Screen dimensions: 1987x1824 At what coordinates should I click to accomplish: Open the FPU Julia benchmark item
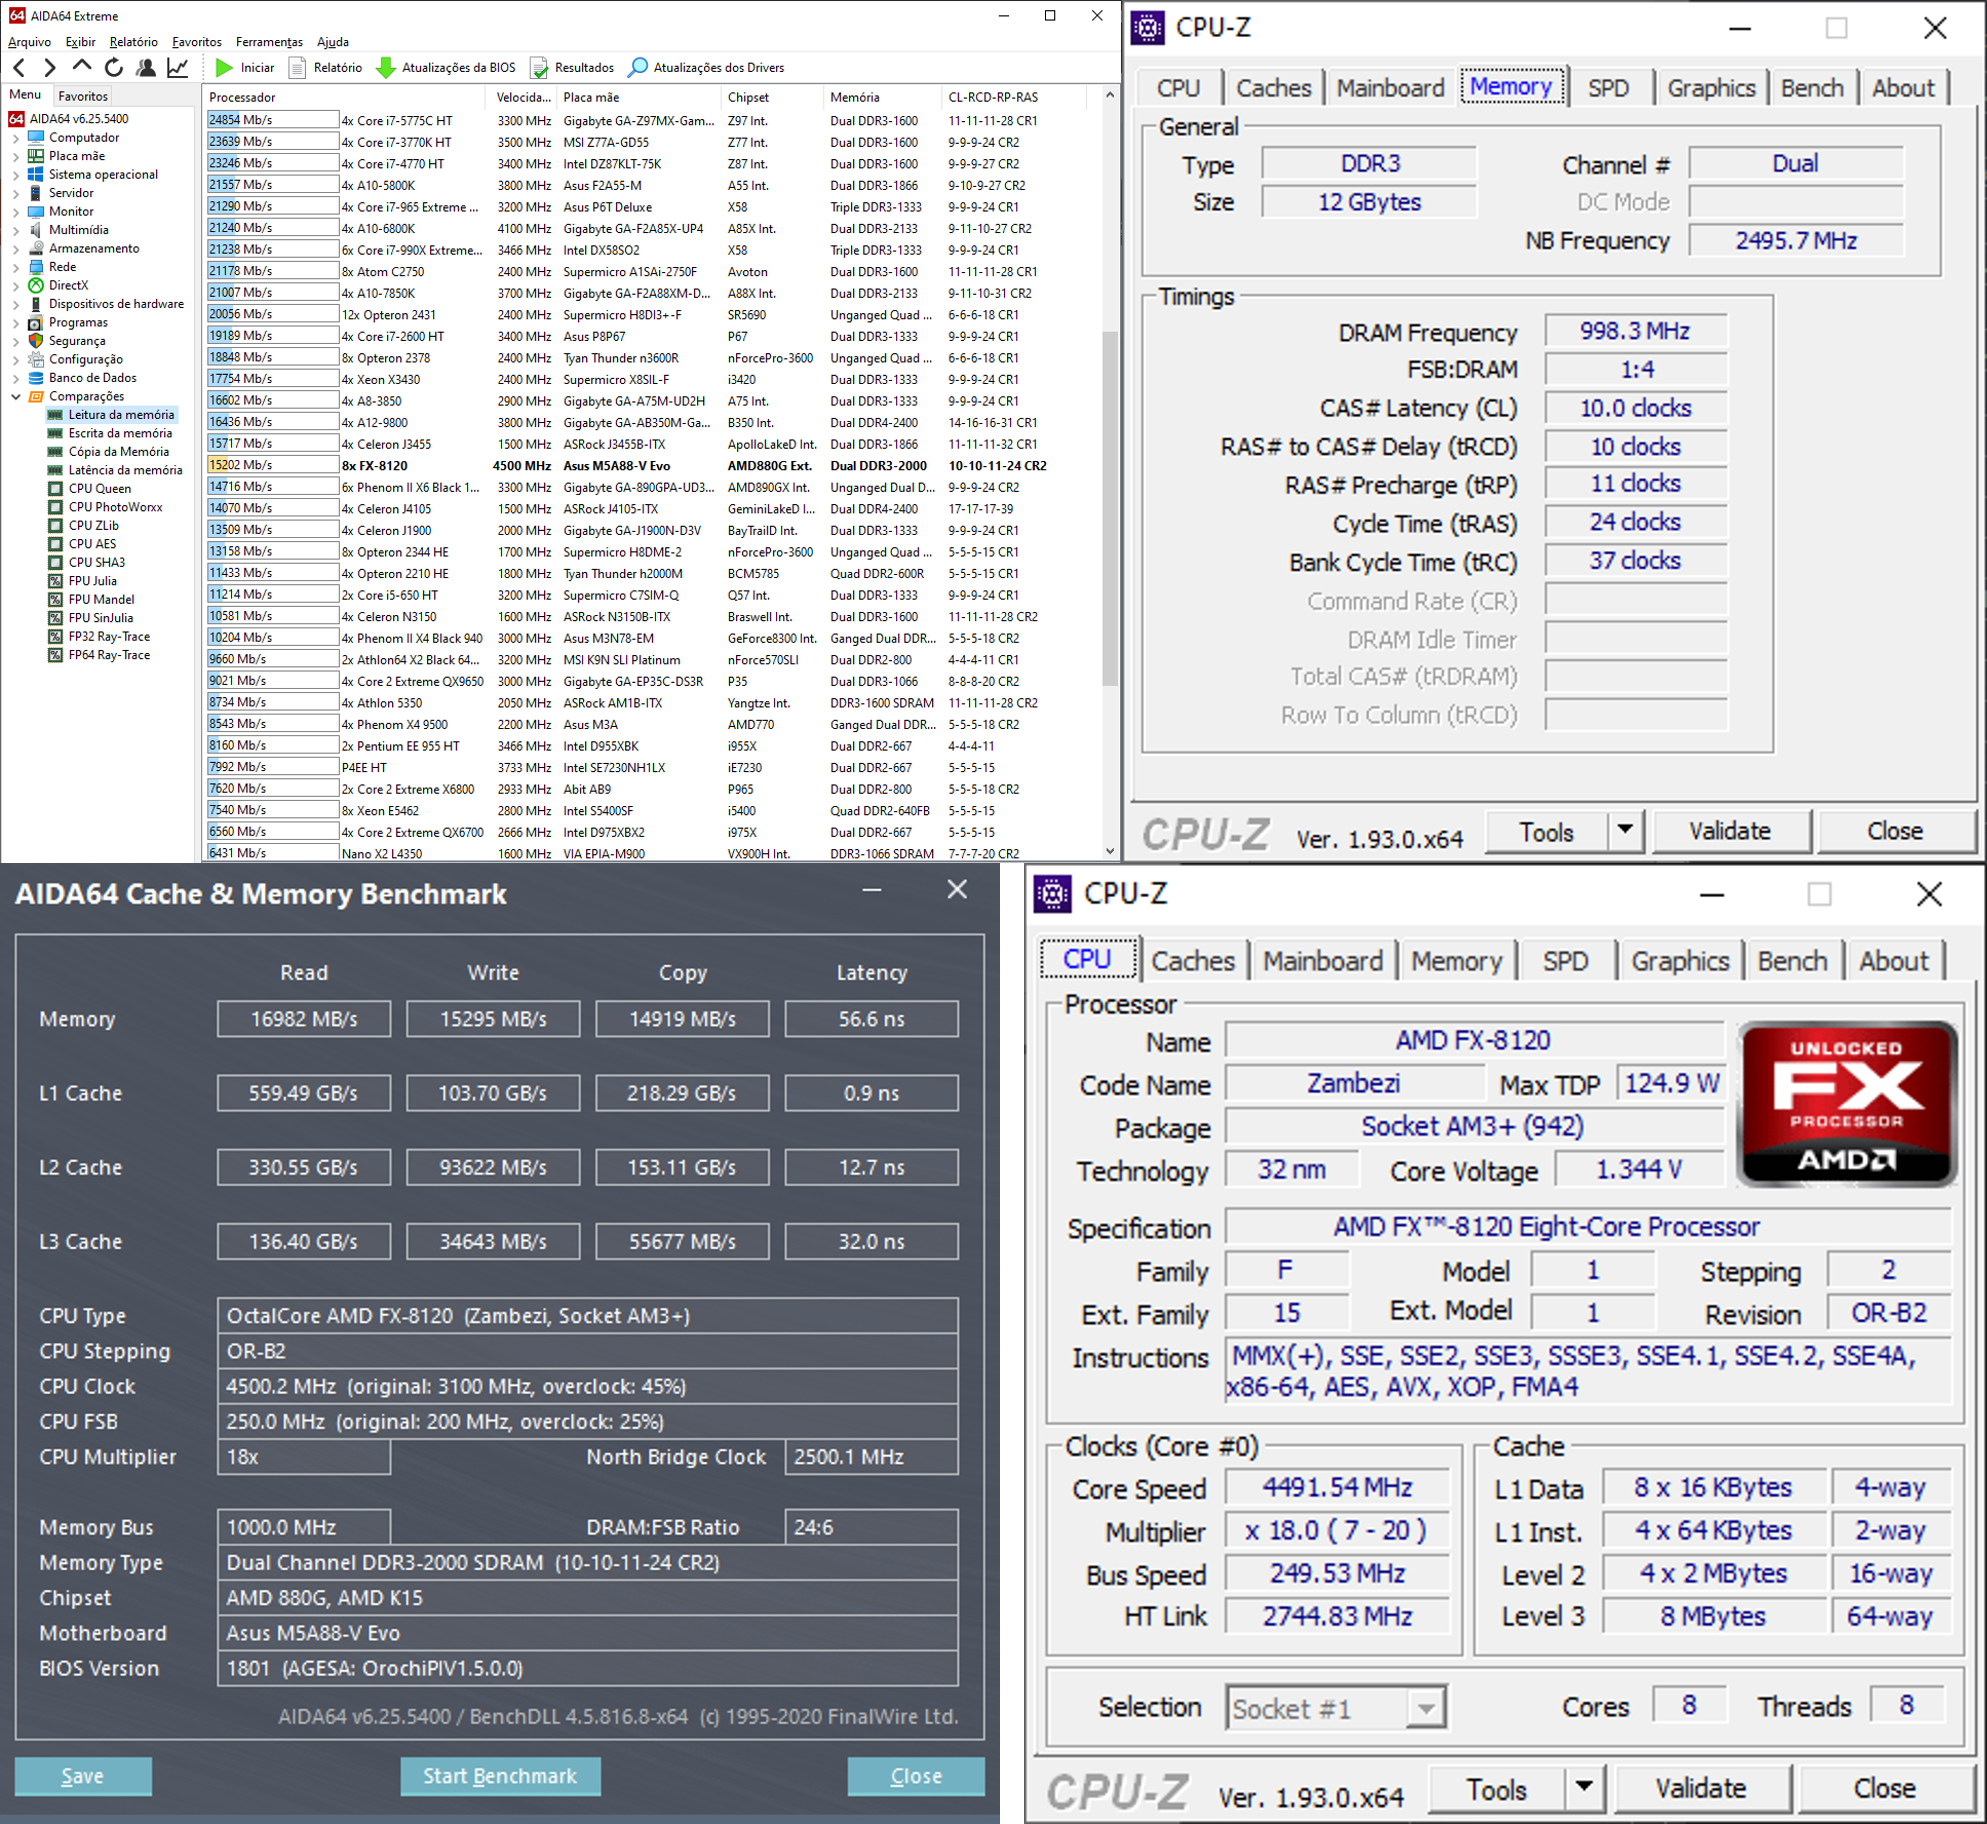[93, 581]
